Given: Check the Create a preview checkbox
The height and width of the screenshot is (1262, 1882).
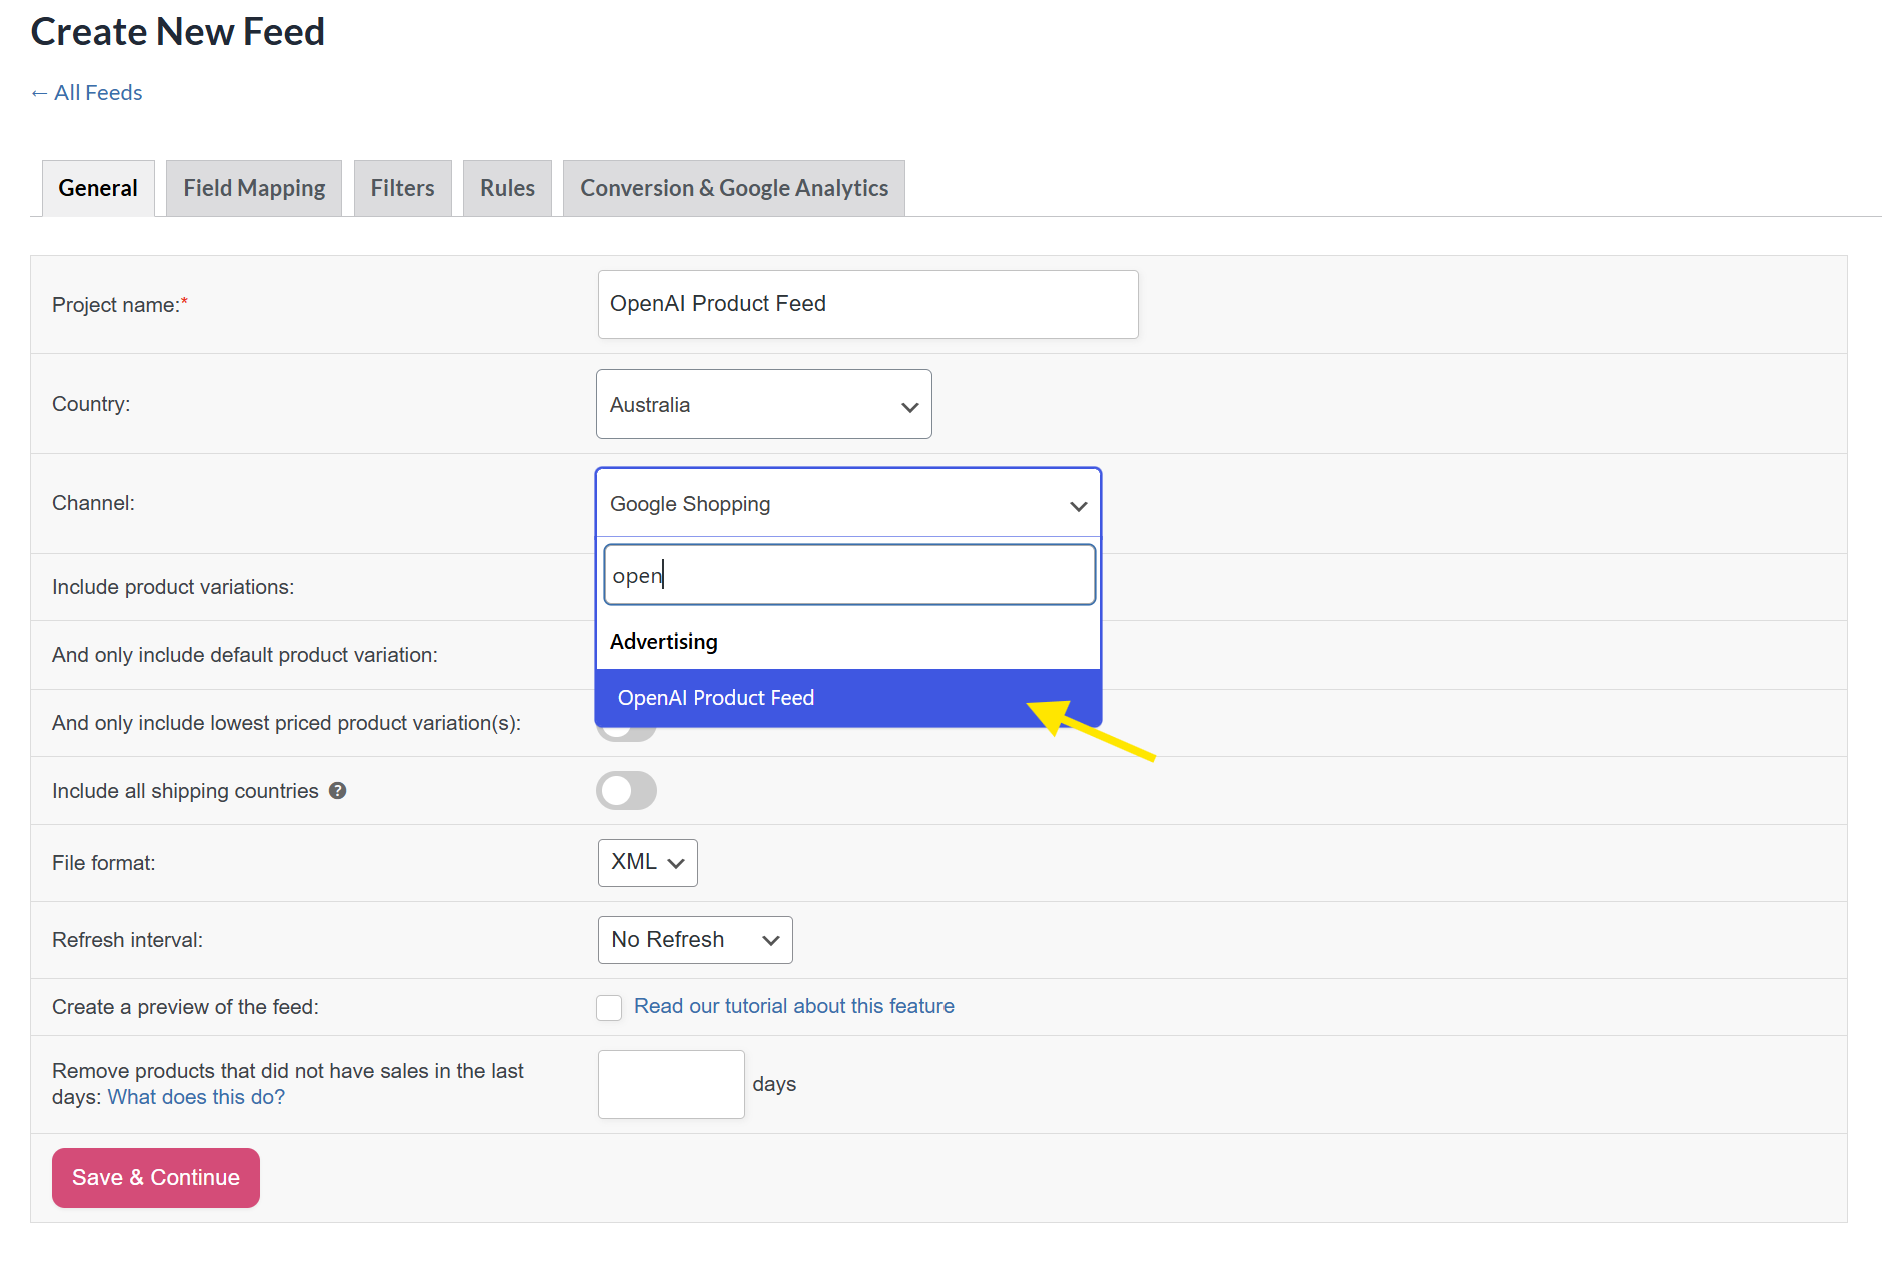Looking at the screenshot, I should tap(609, 1008).
